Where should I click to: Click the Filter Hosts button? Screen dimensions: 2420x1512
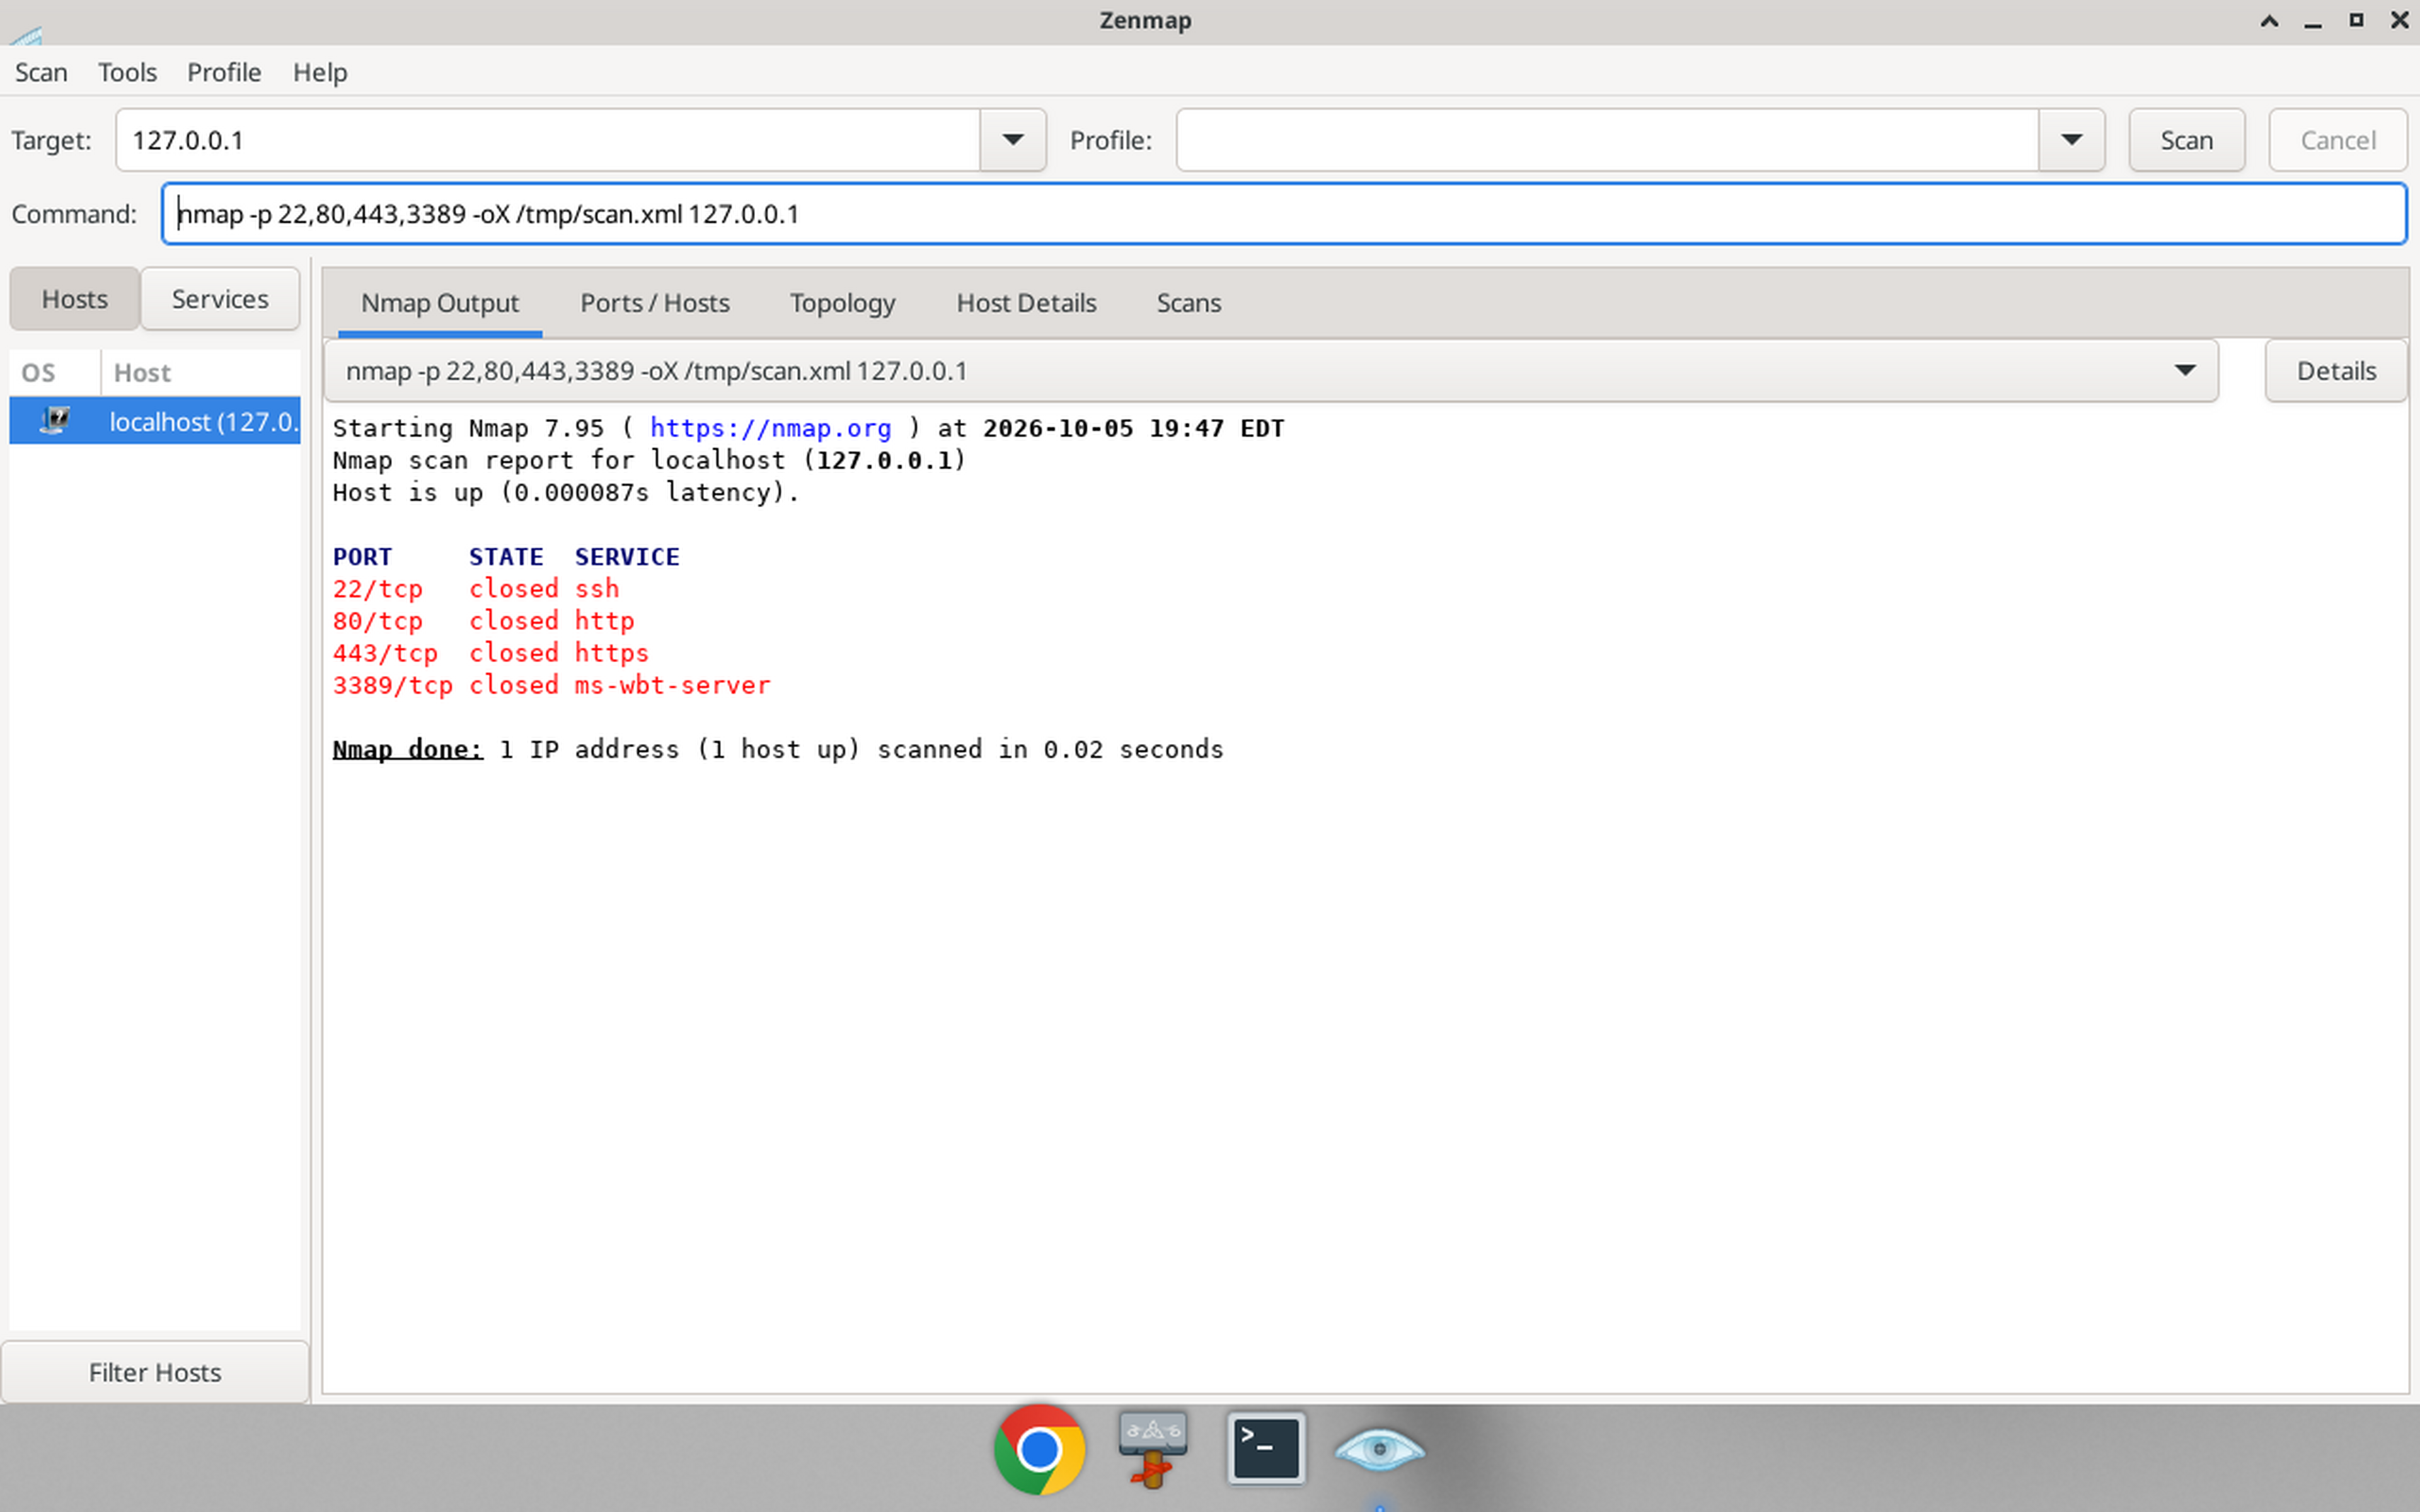tap(155, 1372)
